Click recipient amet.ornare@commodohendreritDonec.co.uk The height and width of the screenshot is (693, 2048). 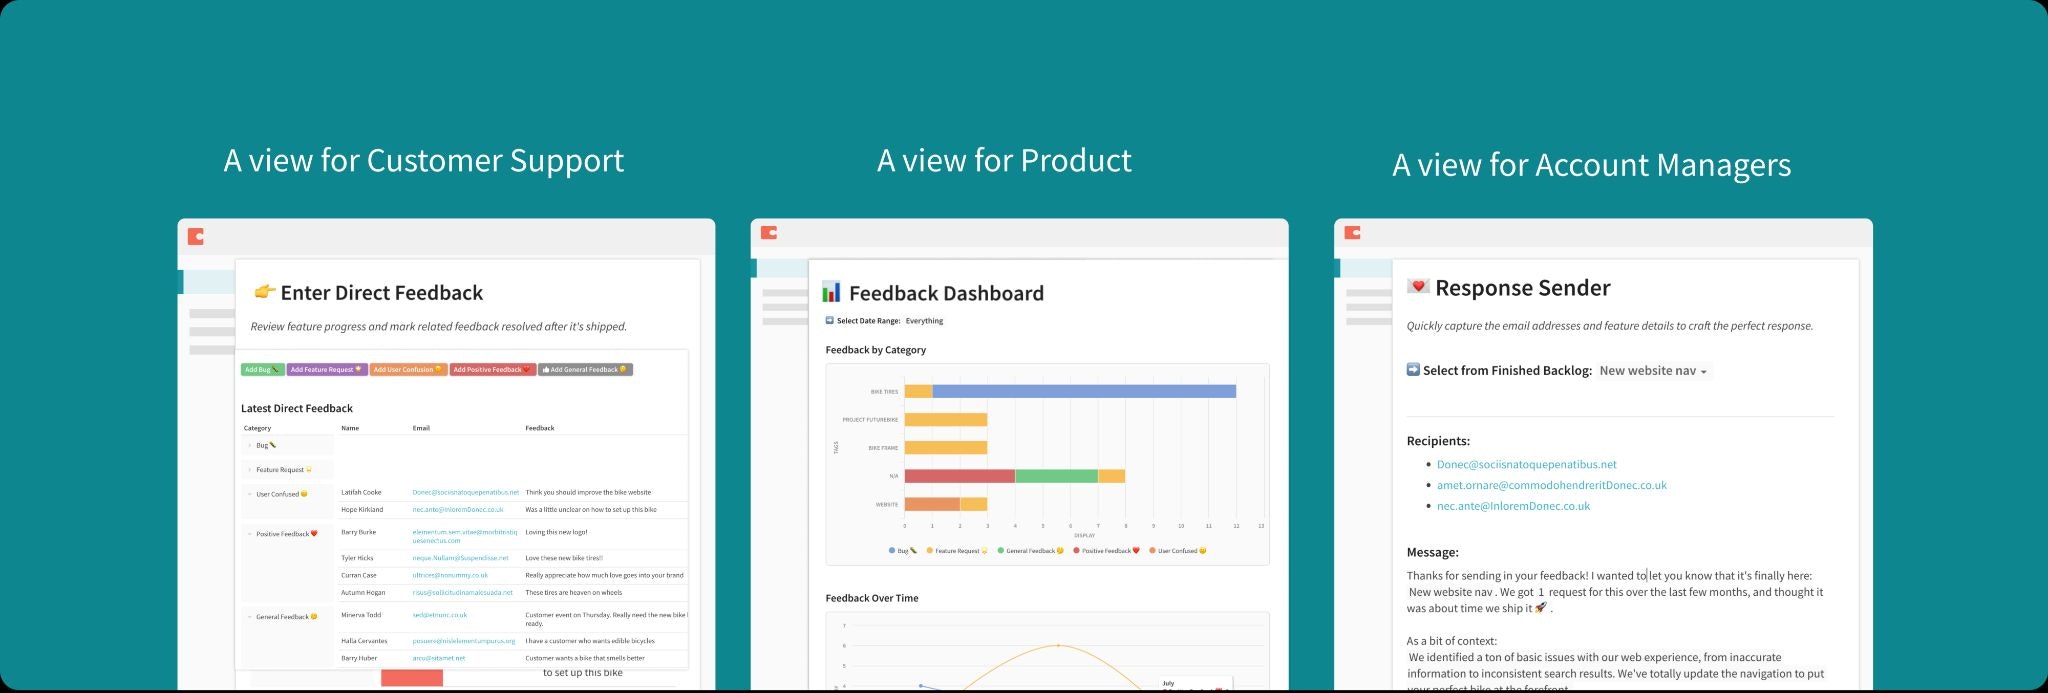tap(1552, 485)
